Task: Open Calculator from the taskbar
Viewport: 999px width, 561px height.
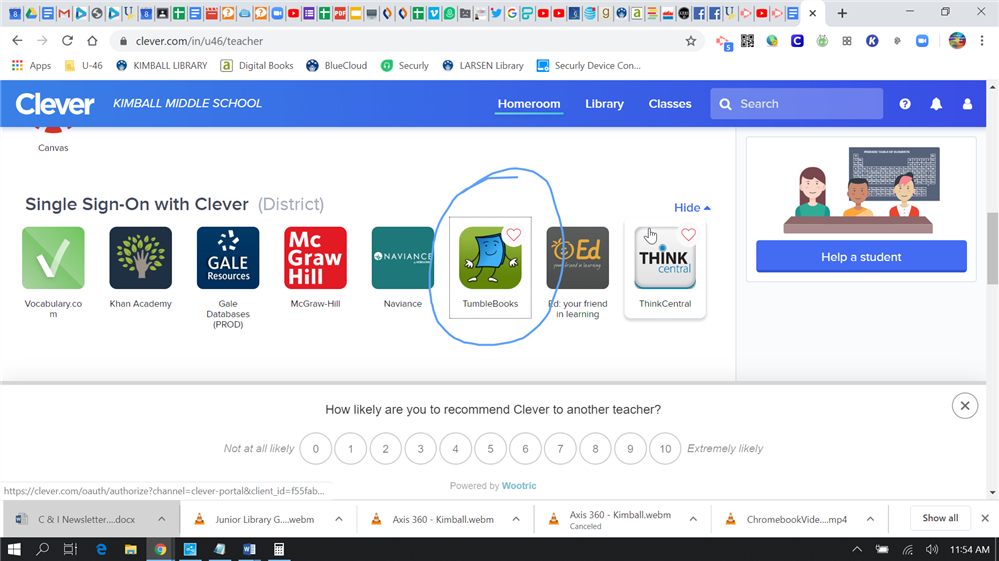Action: click(x=278, y=549)
